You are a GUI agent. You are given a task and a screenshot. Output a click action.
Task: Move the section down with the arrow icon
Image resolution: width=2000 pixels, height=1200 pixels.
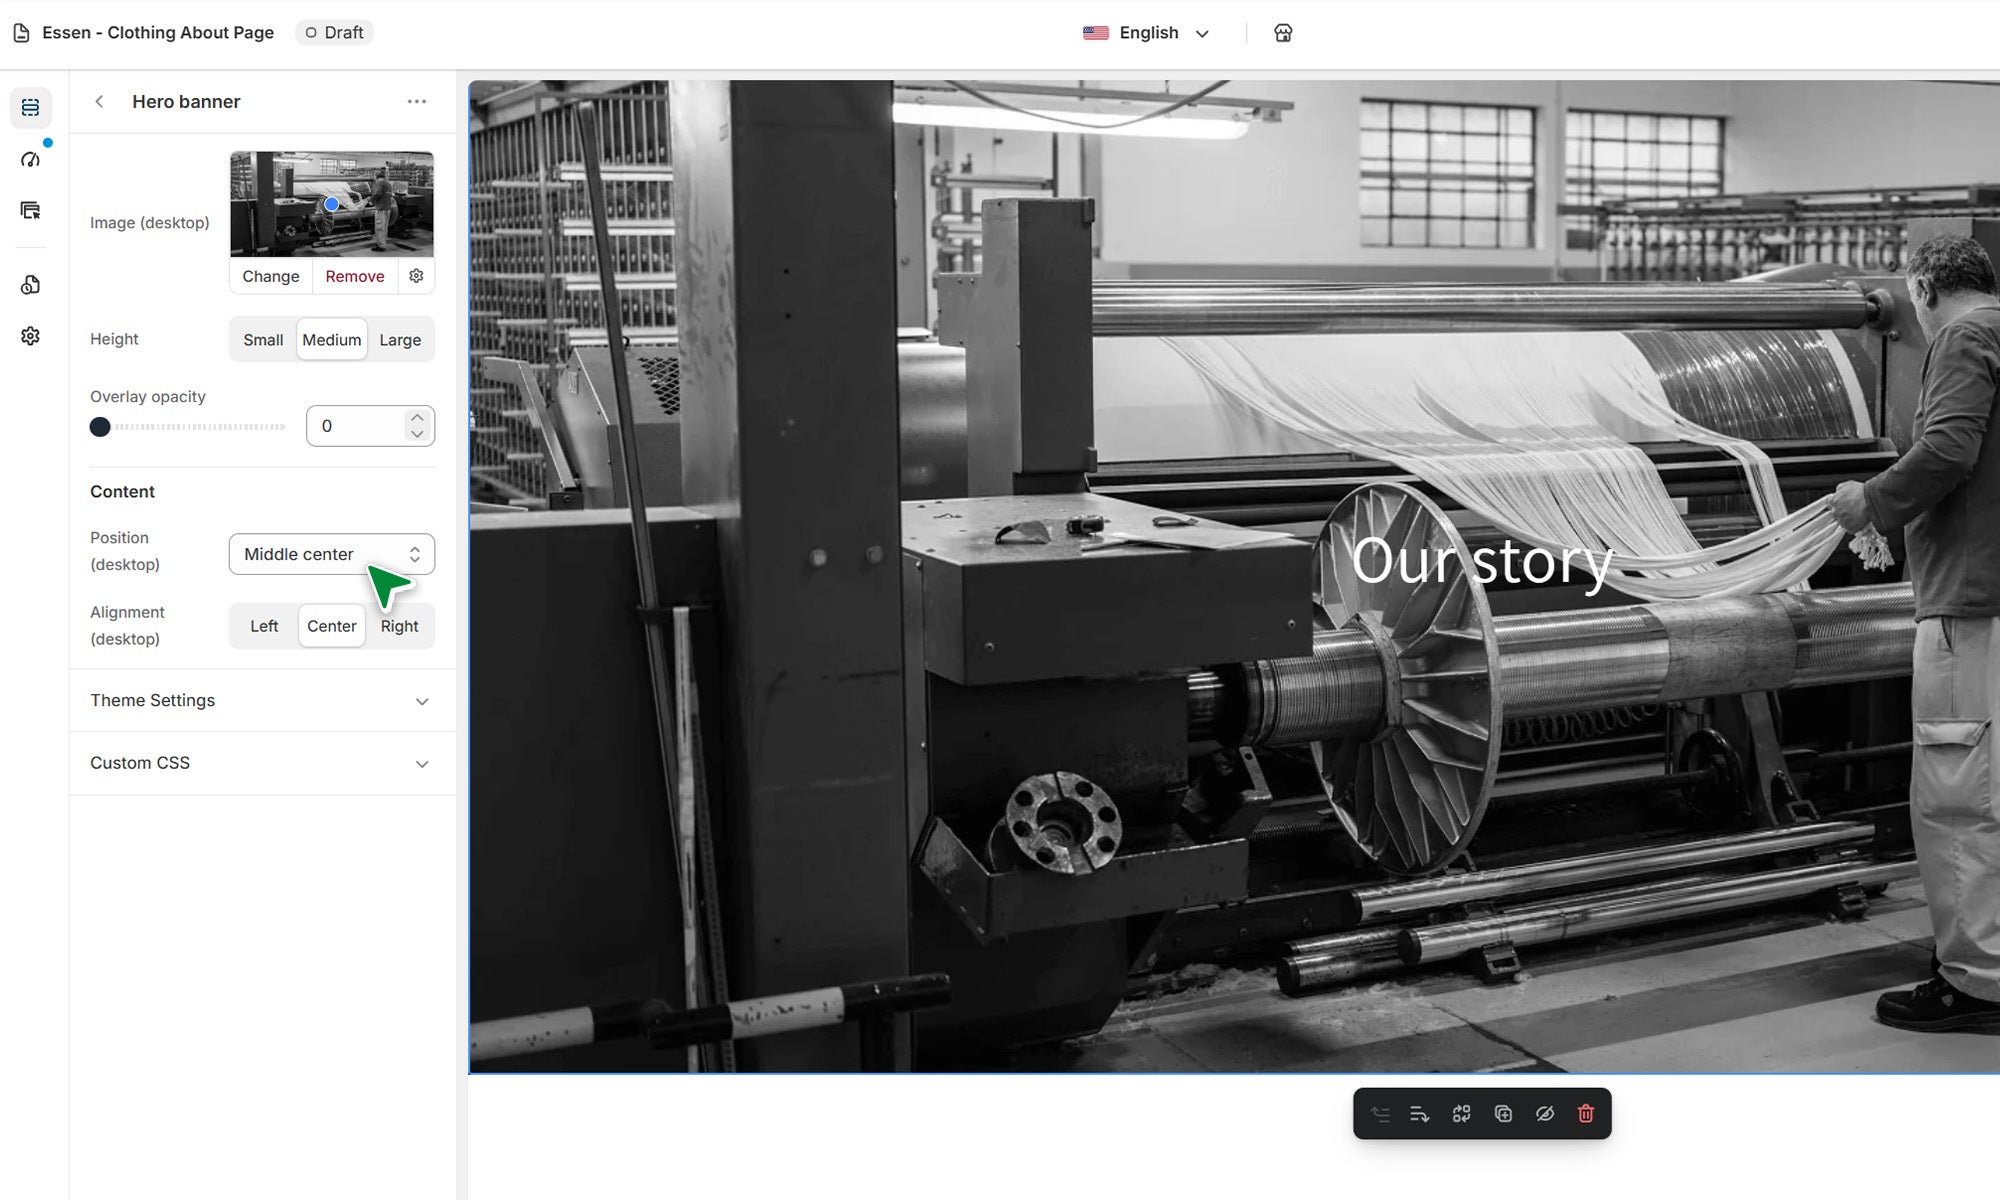pyautogui.click(x=1419, y=1114)
